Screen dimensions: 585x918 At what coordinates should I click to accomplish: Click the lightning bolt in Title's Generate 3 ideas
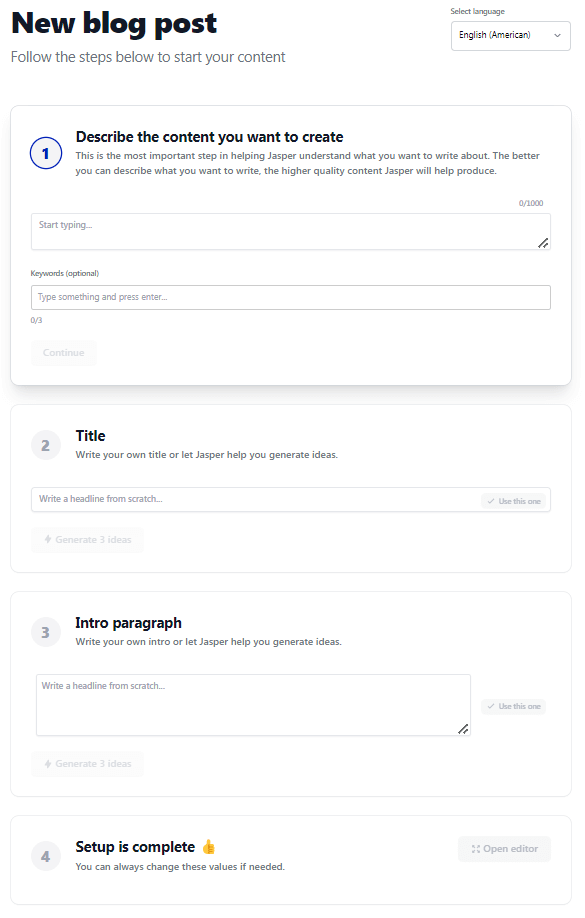(x=48, y=539)
